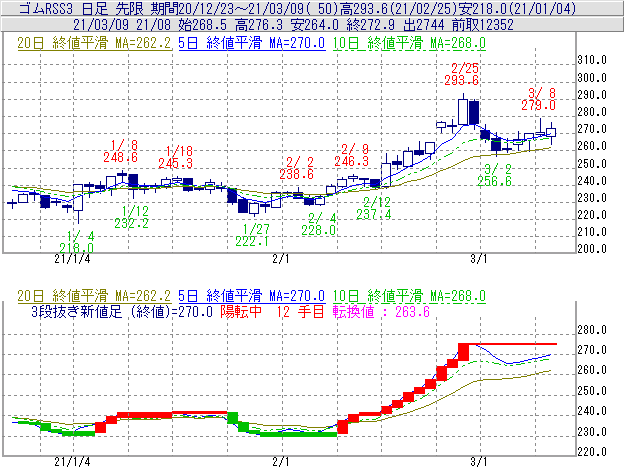Click the 280.0 axis label on lower chart

pyautogui.click(x=592, y=330)
